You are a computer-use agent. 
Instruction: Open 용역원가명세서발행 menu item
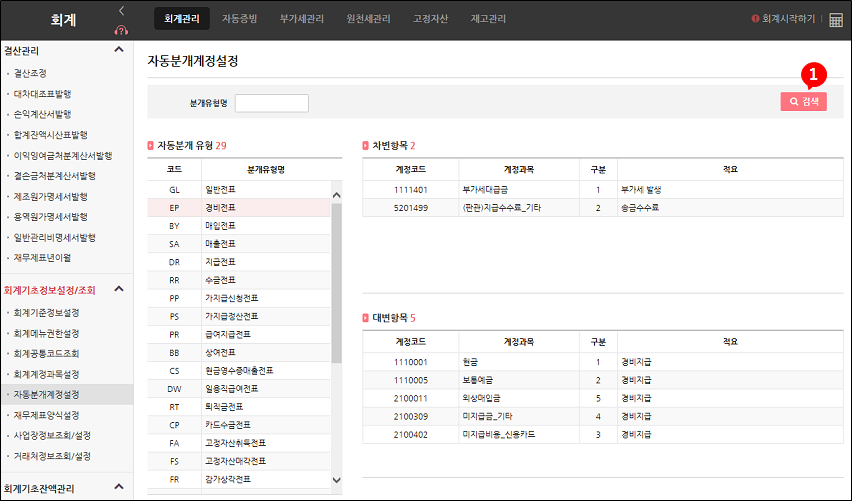pyautogui.click(x=51, y=217)
